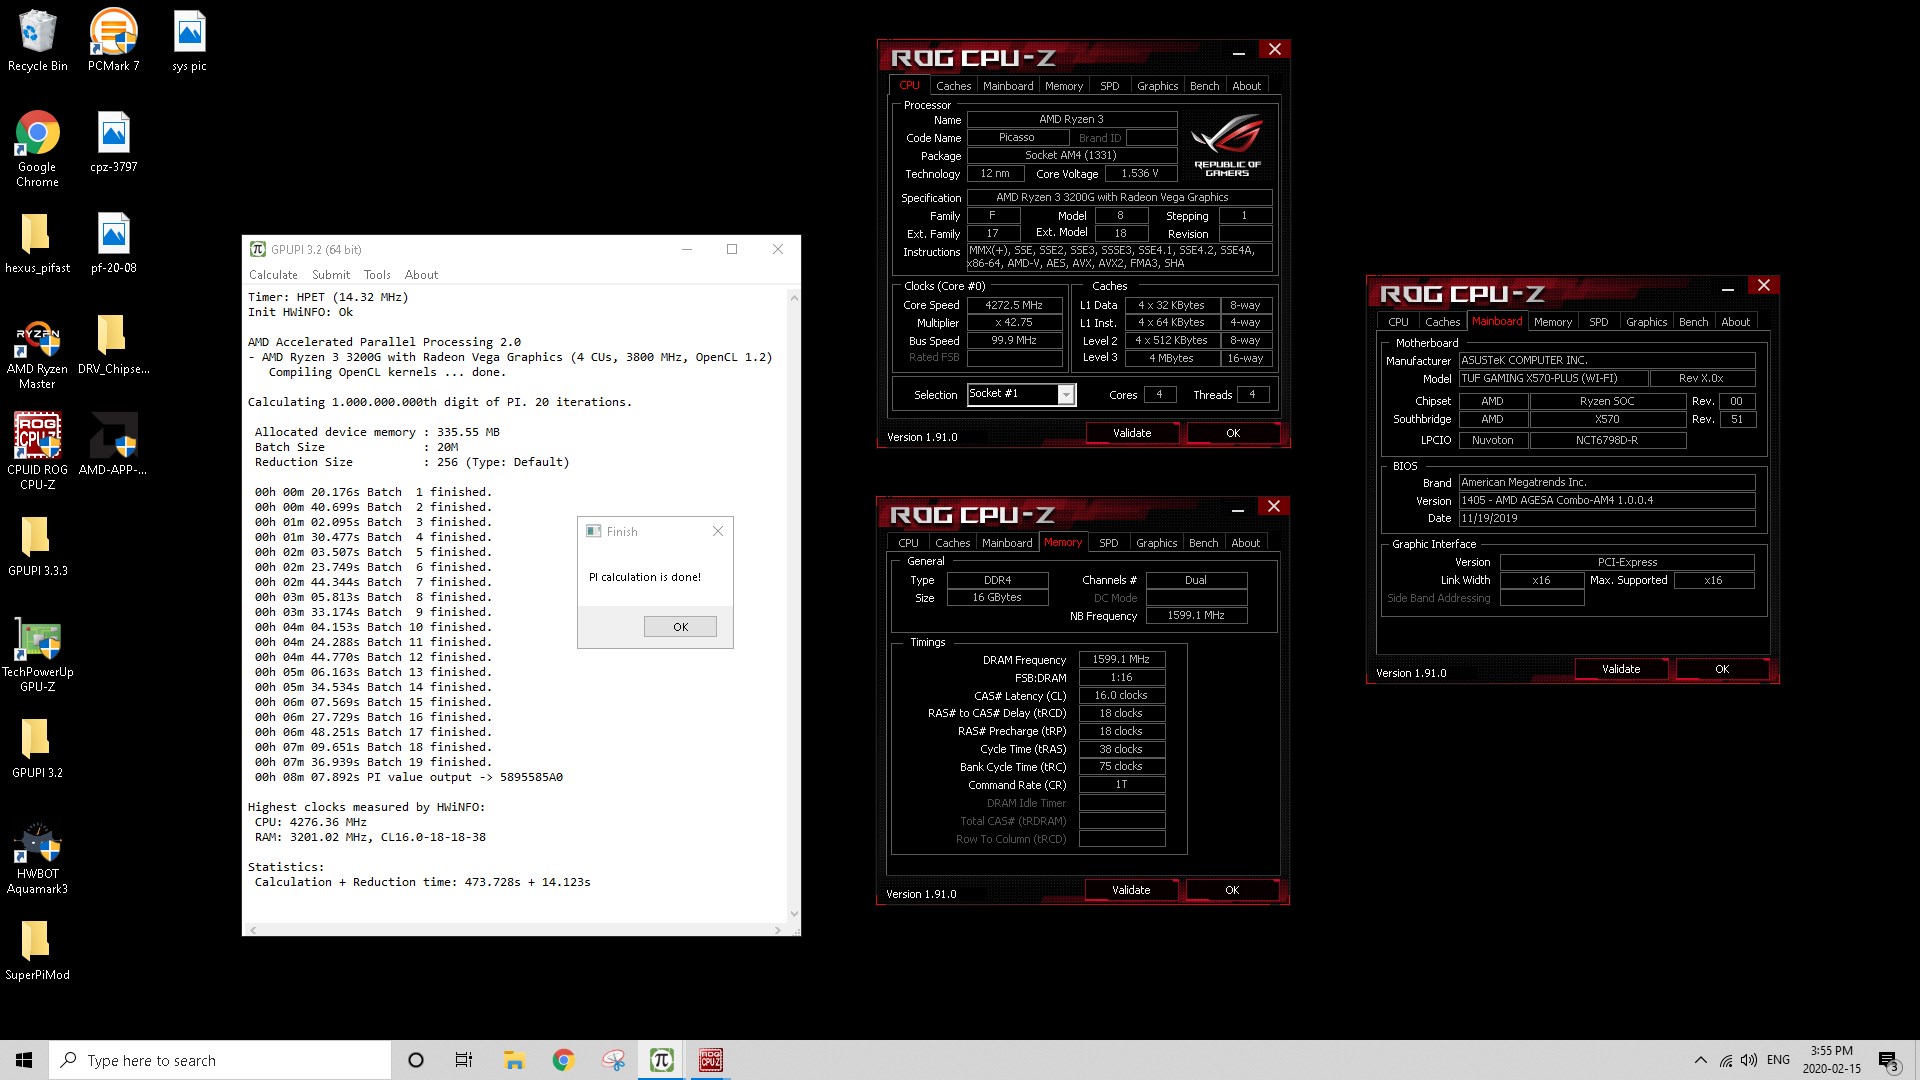Viewport: 1920px width, 1080px height.
Task: Open the Tools menu in GPUPI
Action: [377, 275]
